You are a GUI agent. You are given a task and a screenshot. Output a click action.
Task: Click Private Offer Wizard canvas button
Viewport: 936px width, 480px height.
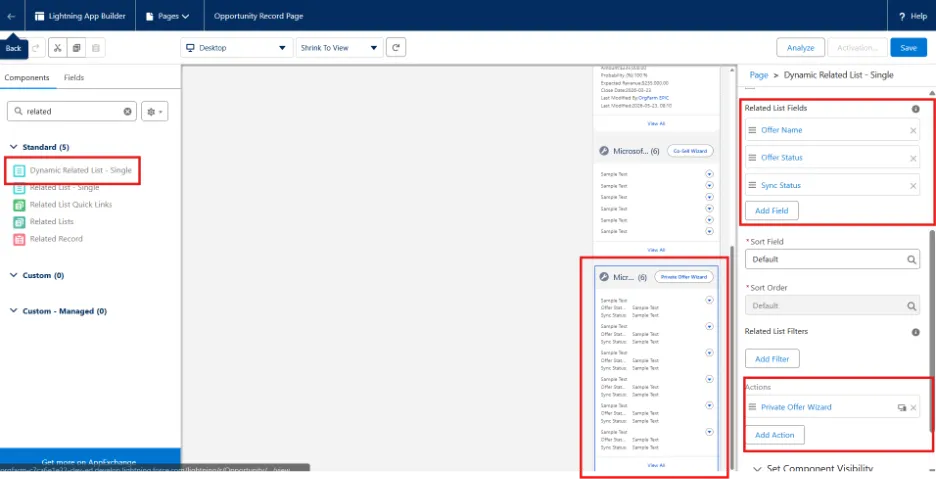click(x=683, y=277)
